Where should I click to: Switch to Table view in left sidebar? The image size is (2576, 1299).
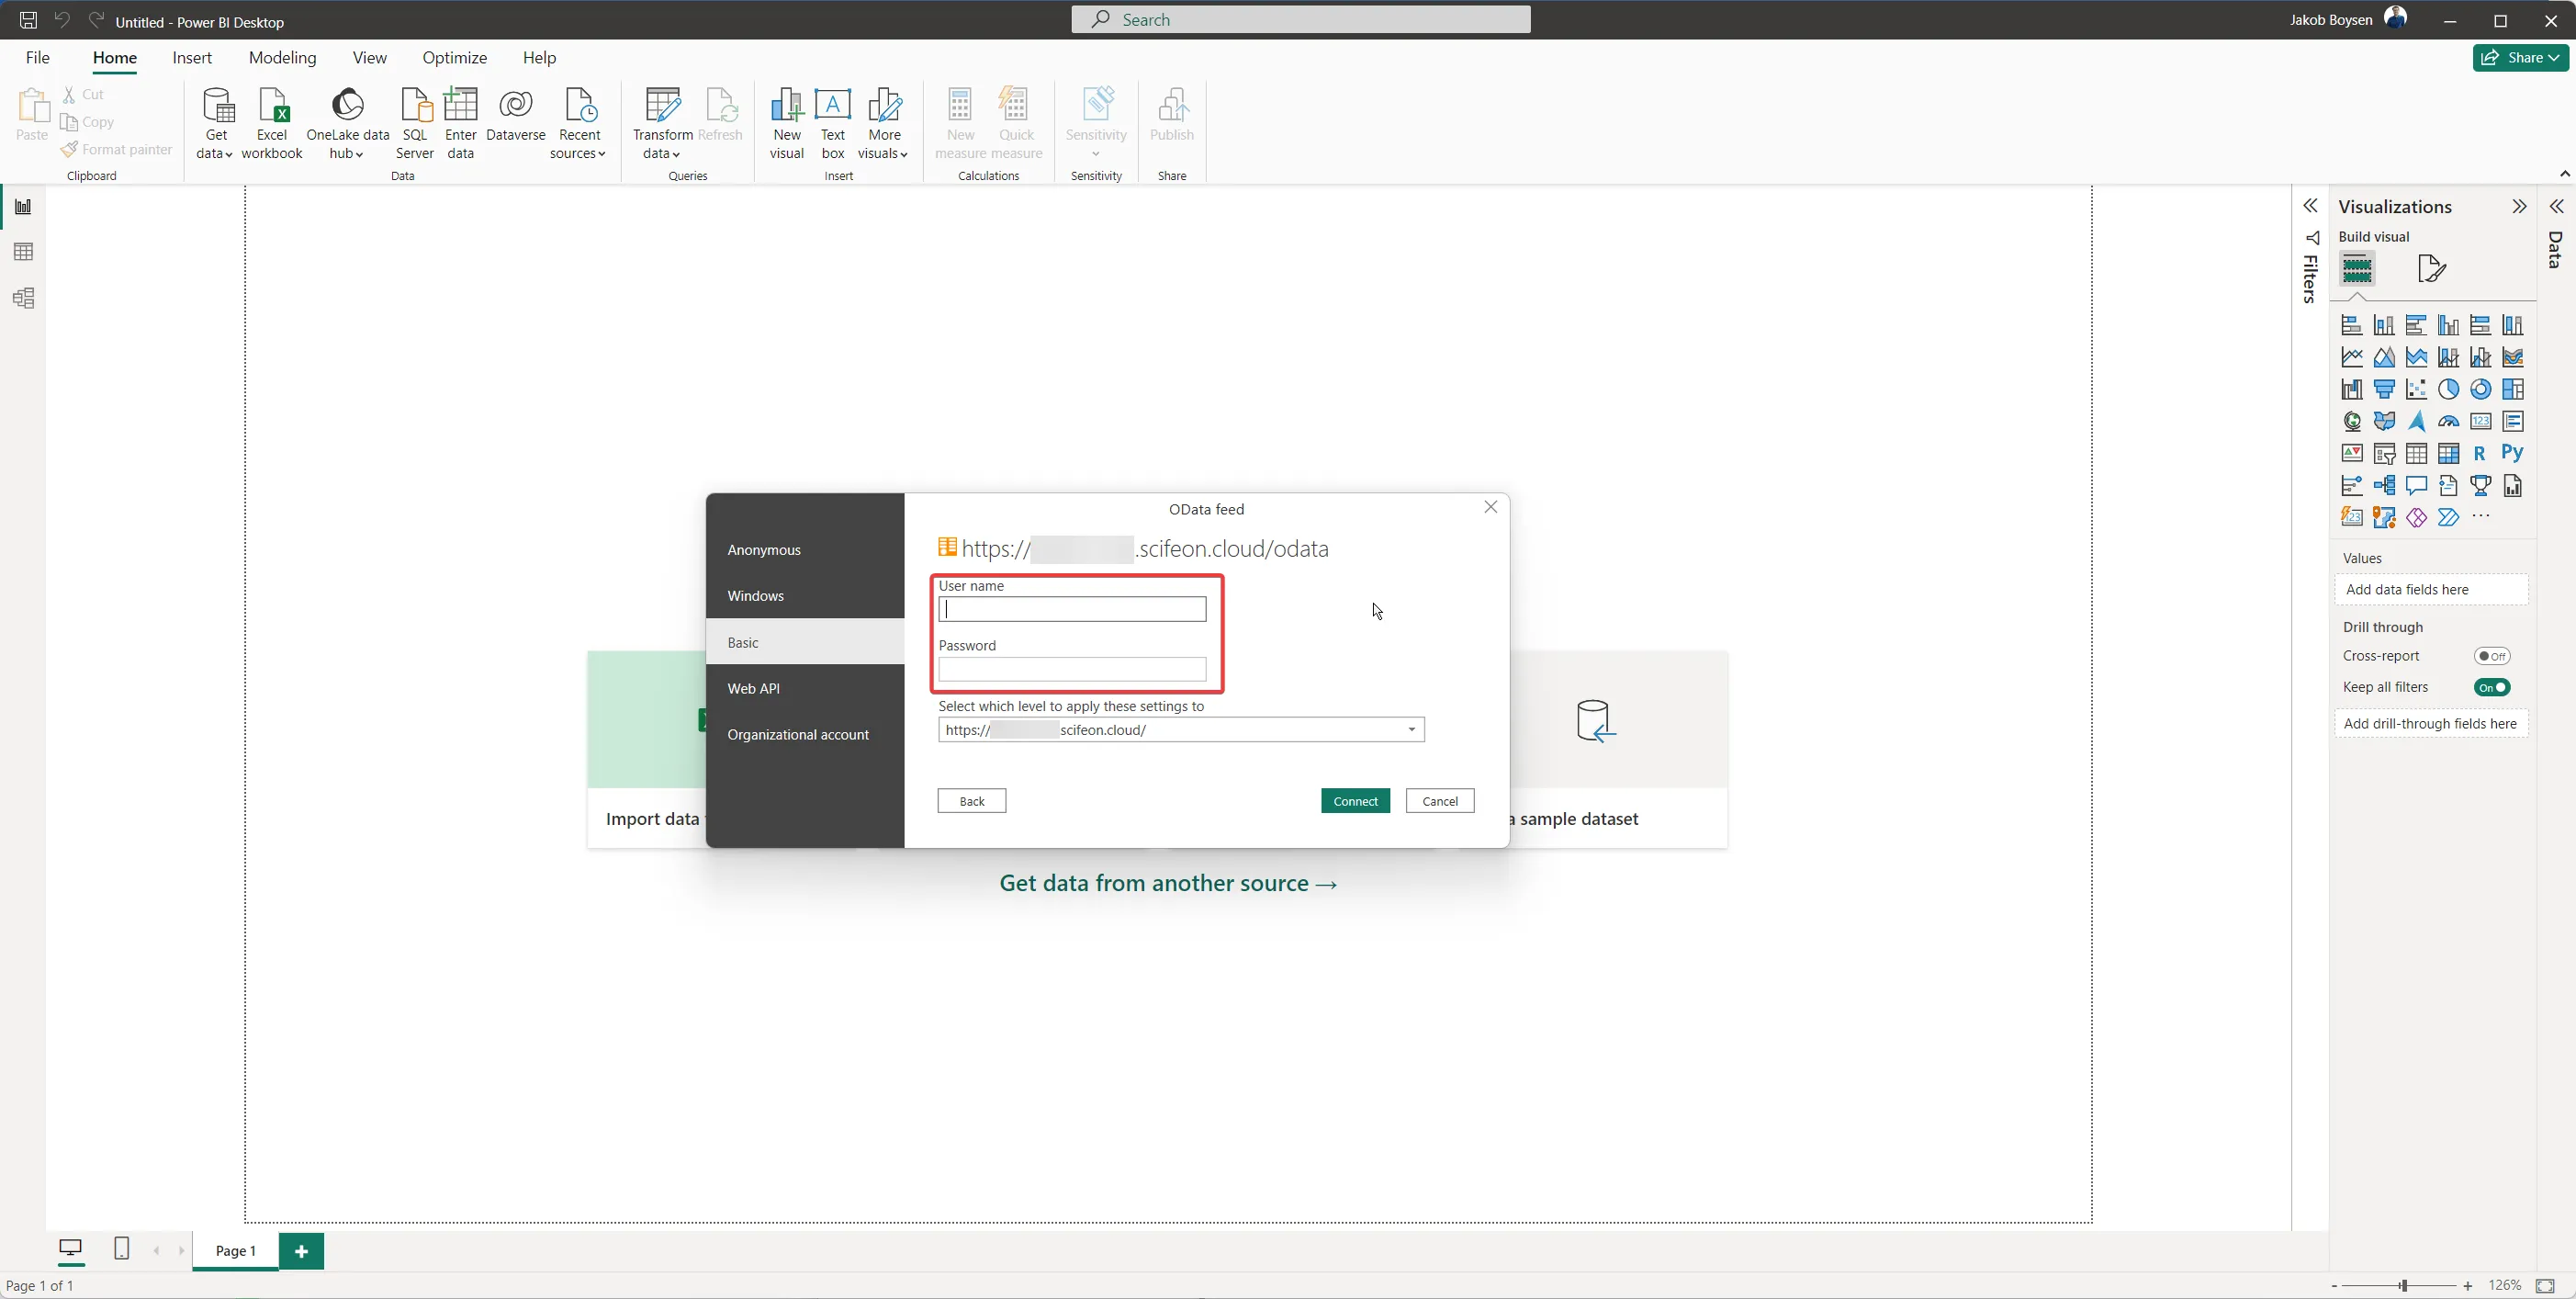[23, 252]
